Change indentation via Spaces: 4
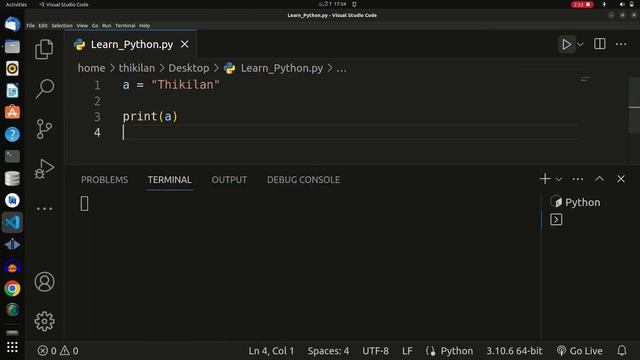 [x=328, y=351]
